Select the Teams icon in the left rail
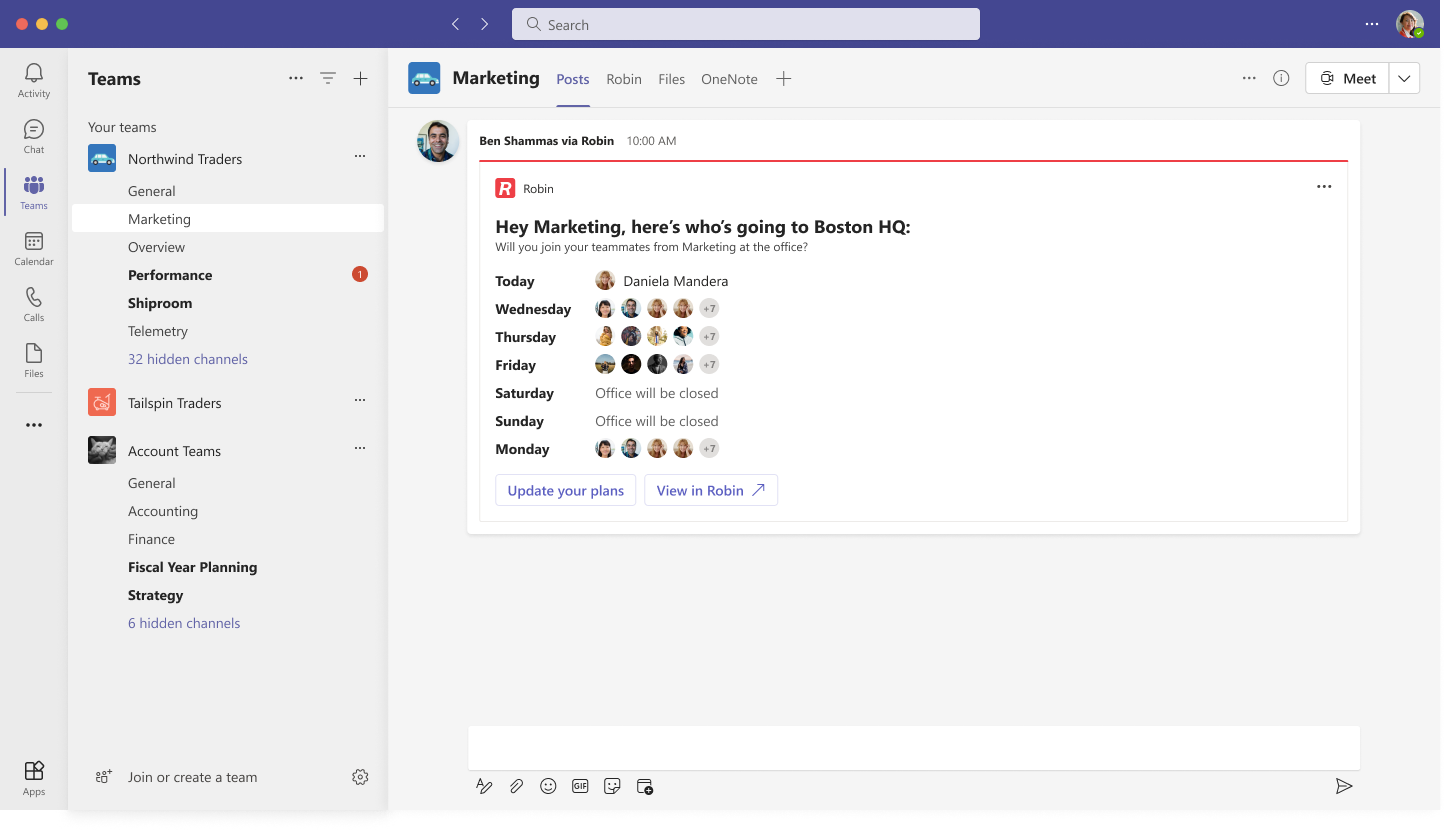This screenshot has width=1448, height=831. pos(34,192)
